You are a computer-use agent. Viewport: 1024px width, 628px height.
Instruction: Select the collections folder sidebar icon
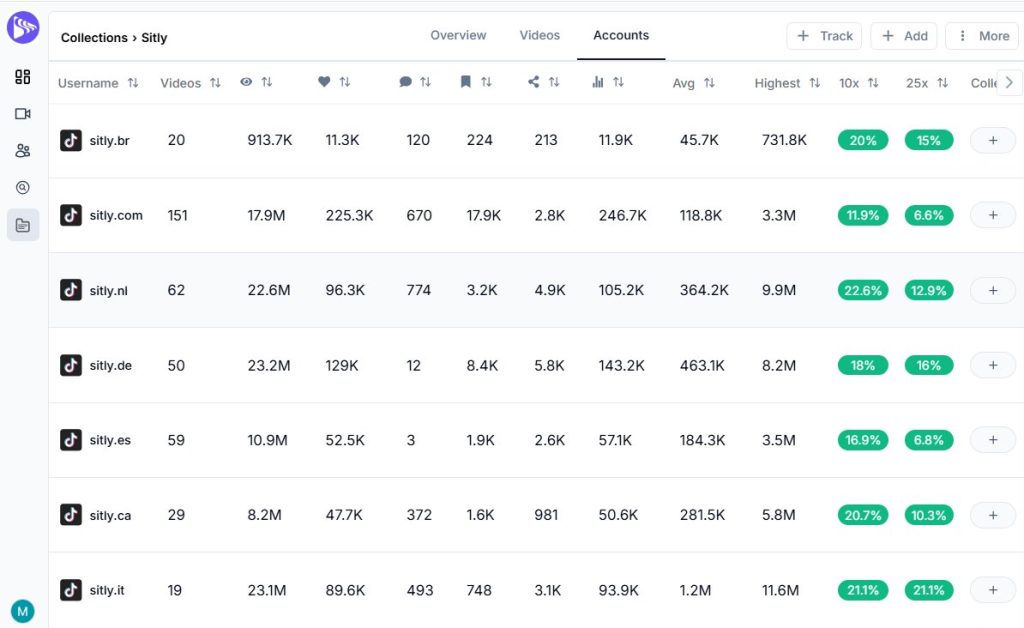pyautogui.click(x=22, y=225)
